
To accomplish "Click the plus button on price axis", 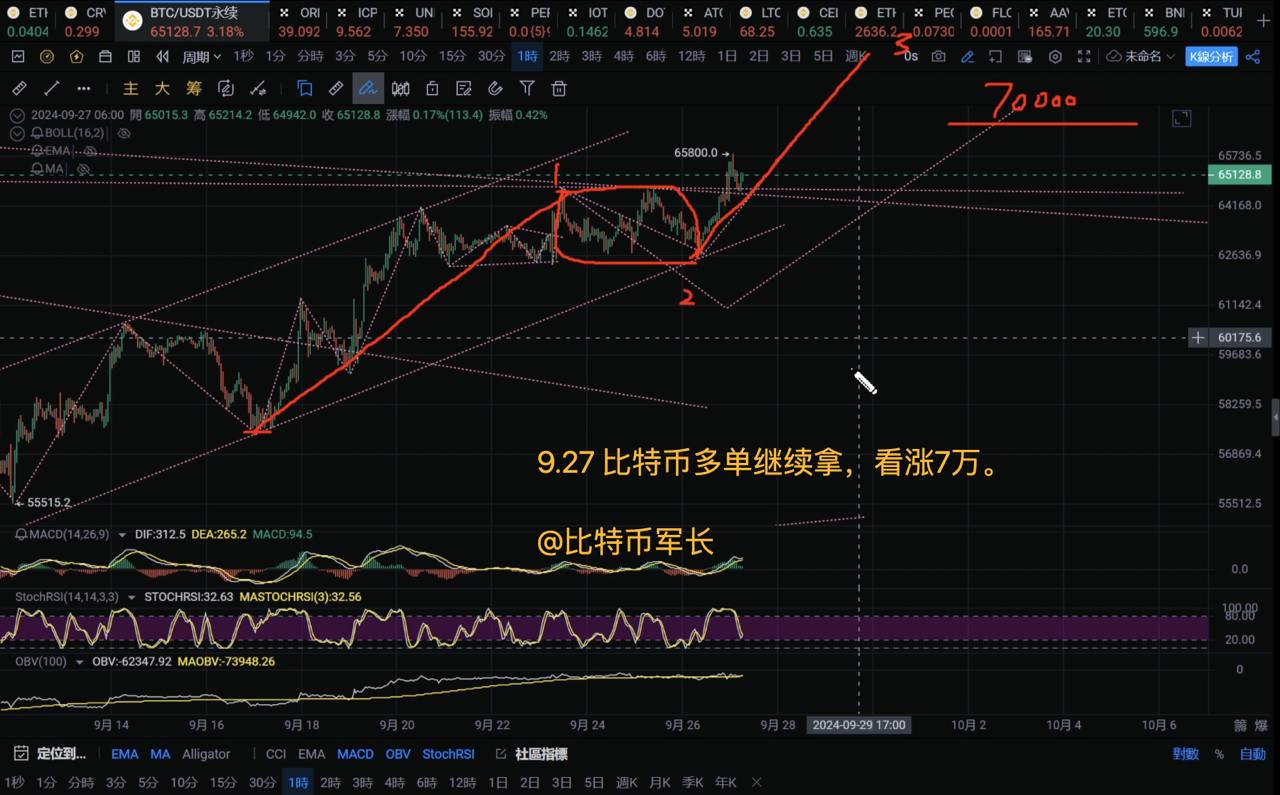I will point(1197,338).
